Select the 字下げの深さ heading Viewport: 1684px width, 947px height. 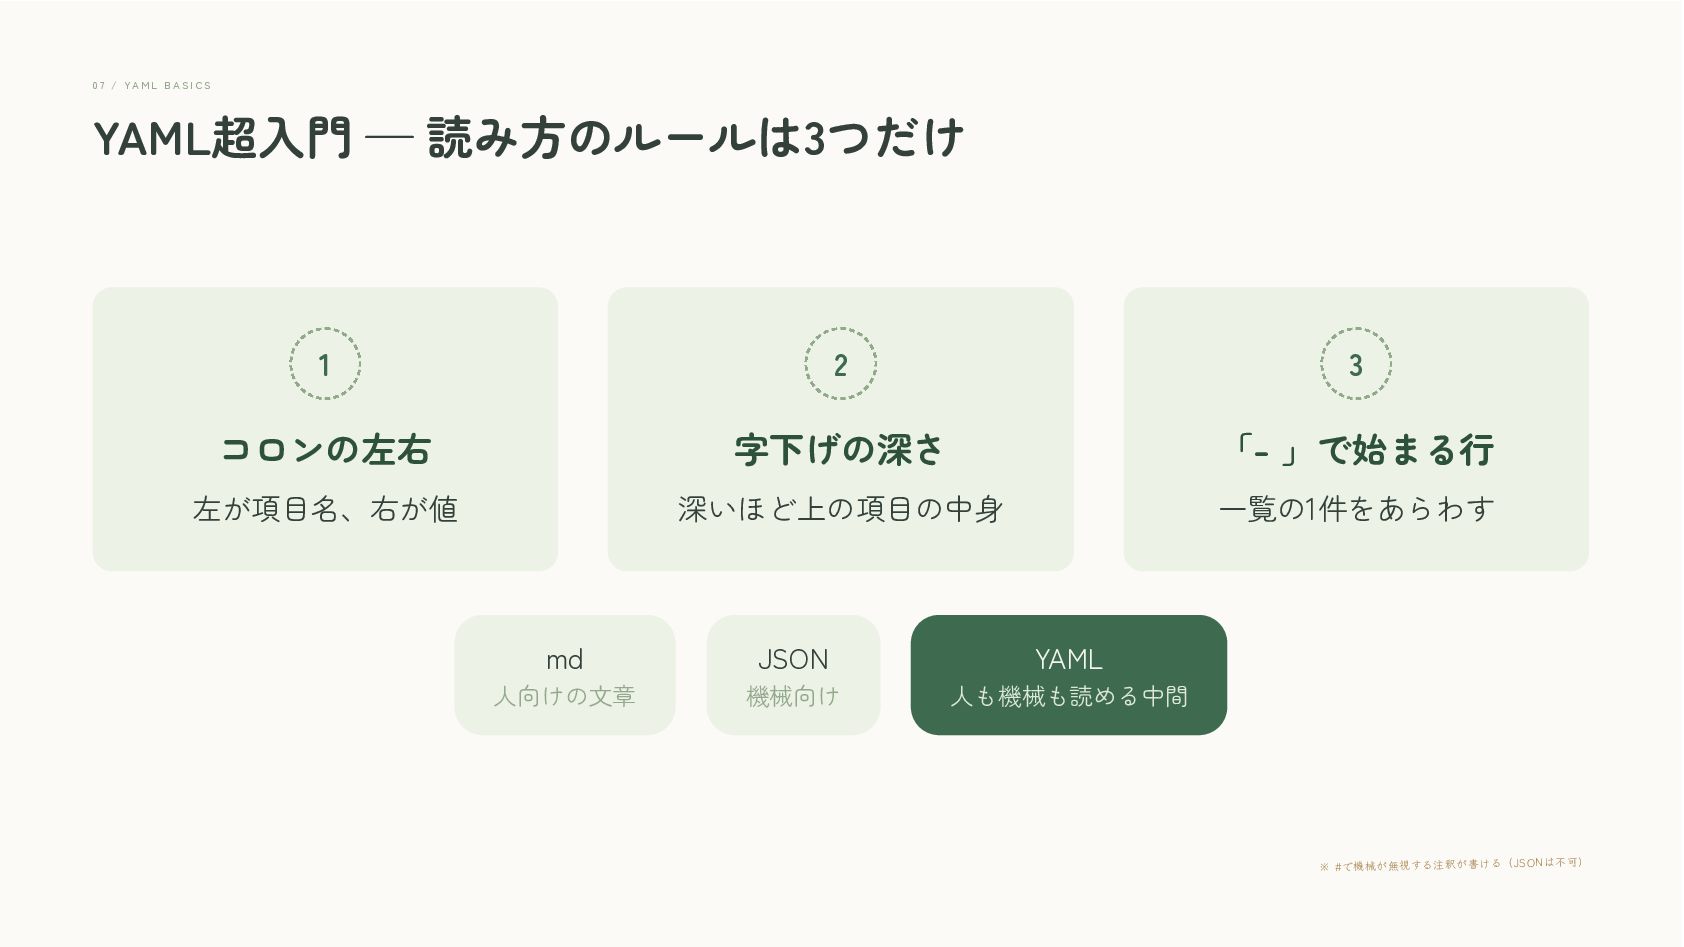tap(840, 450)
